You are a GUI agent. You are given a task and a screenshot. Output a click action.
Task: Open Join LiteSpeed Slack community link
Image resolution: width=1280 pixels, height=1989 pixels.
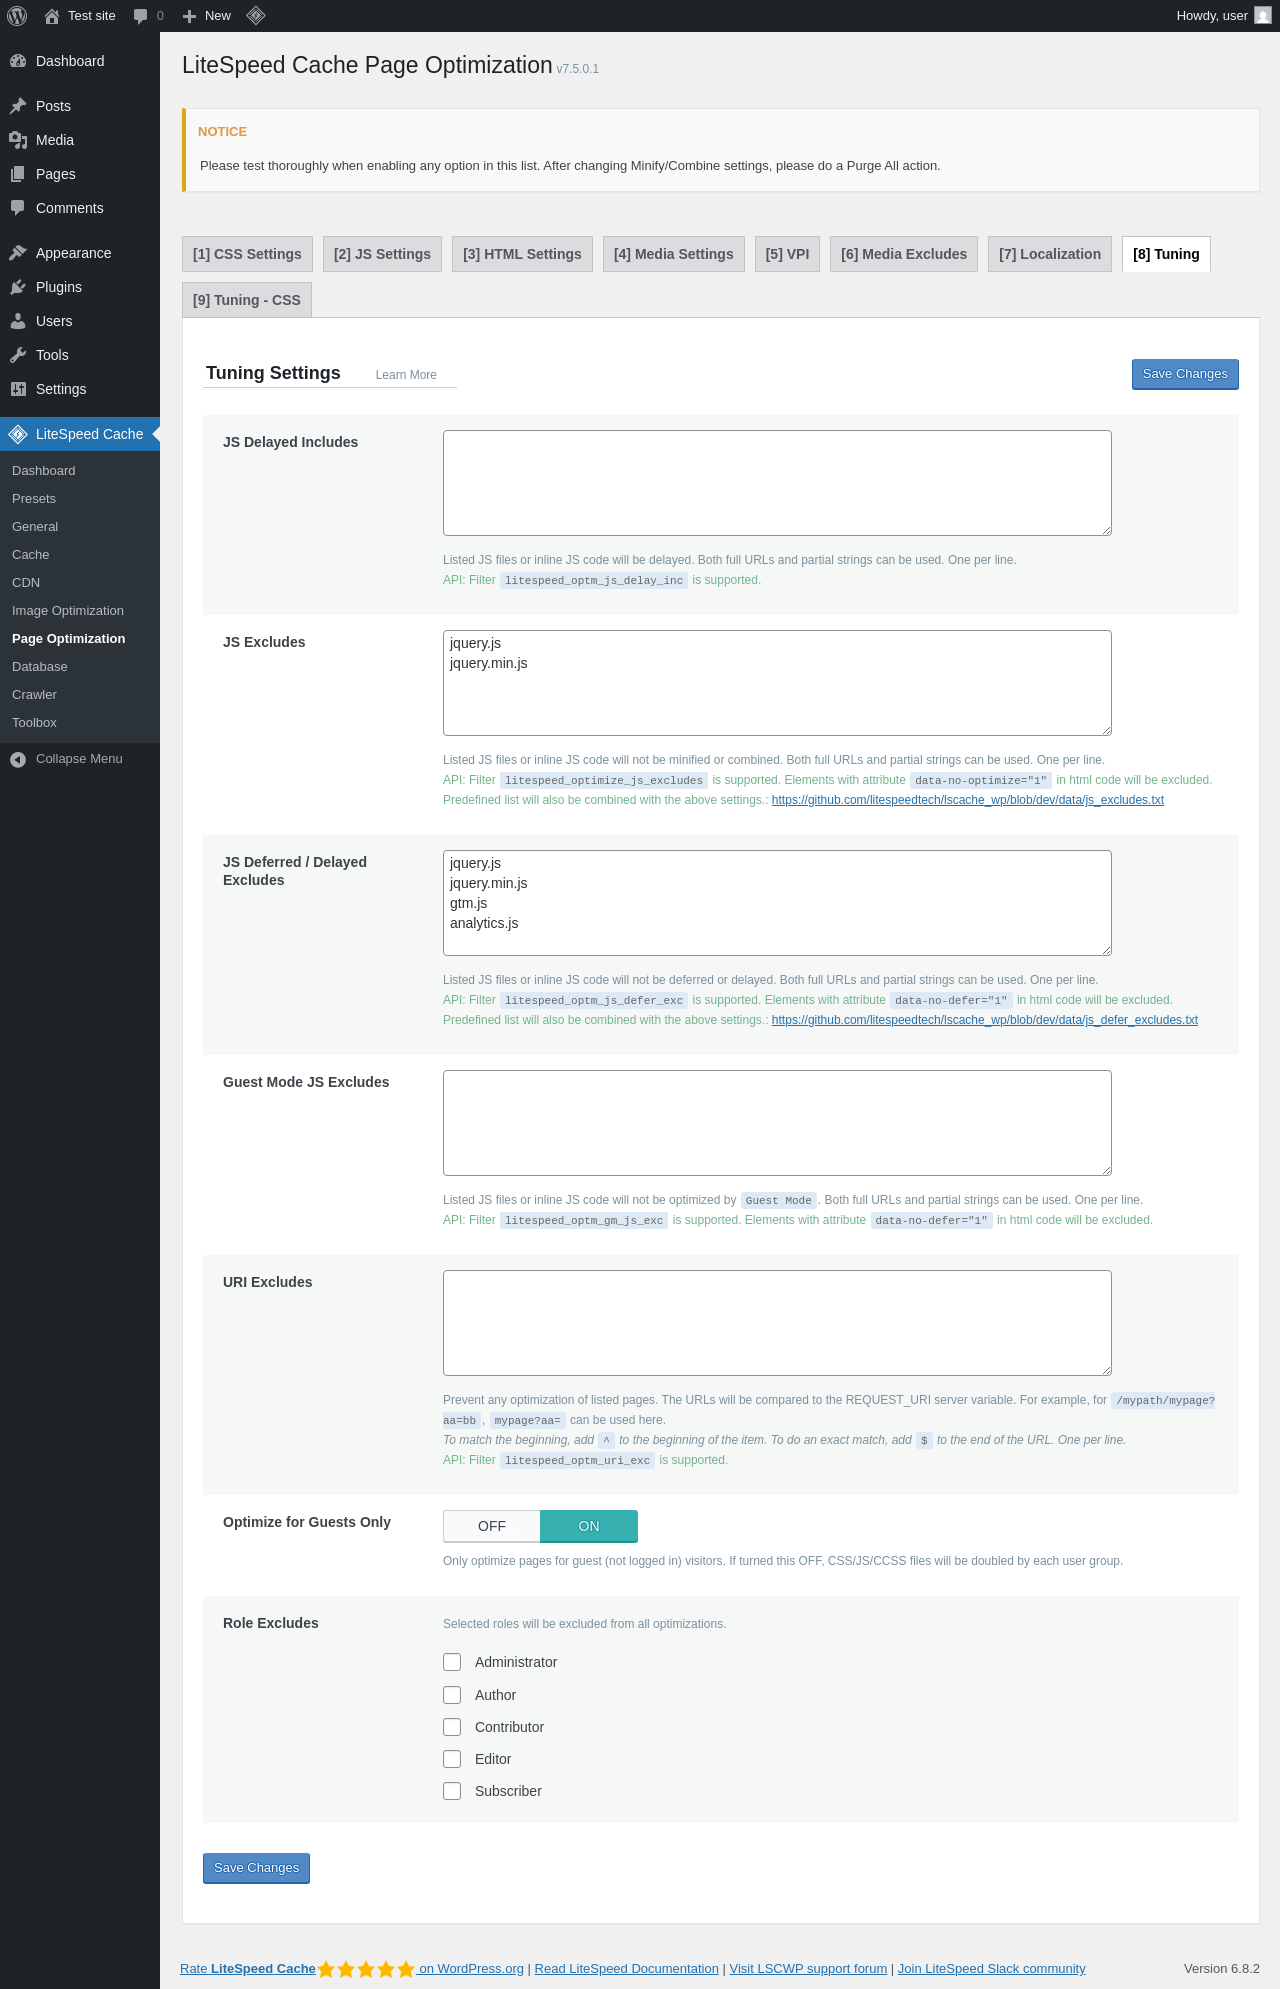click(x=991, y=1969)
